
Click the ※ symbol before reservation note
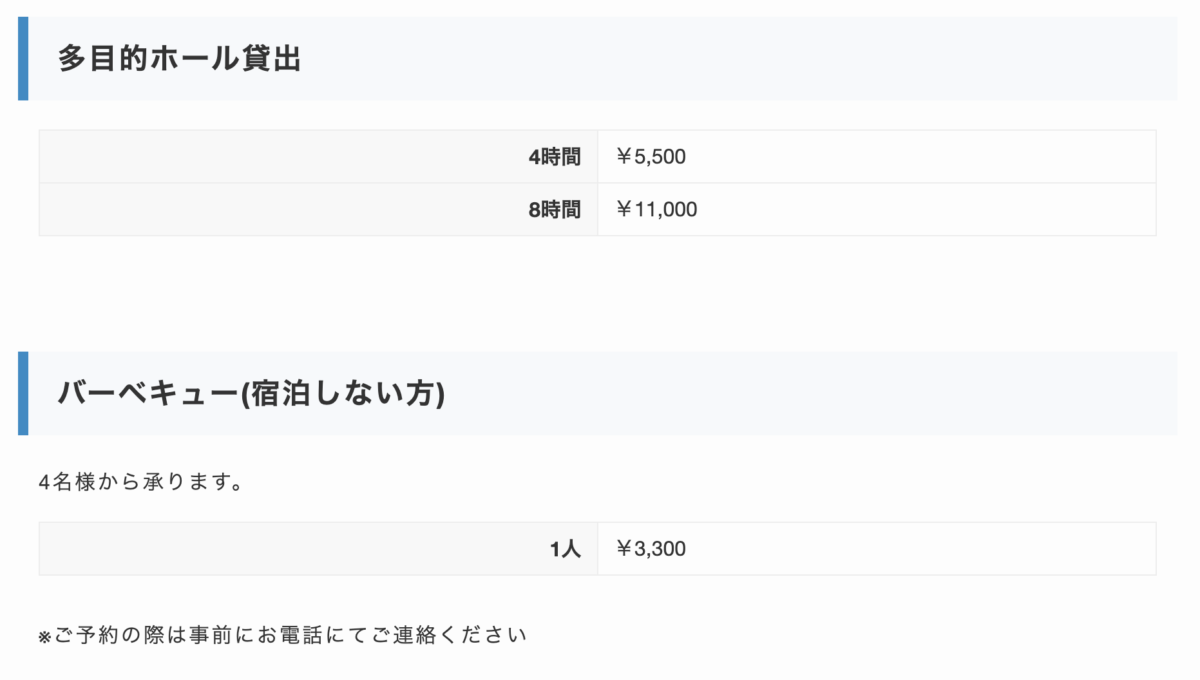pyautogui.click(x=44, y=636)
